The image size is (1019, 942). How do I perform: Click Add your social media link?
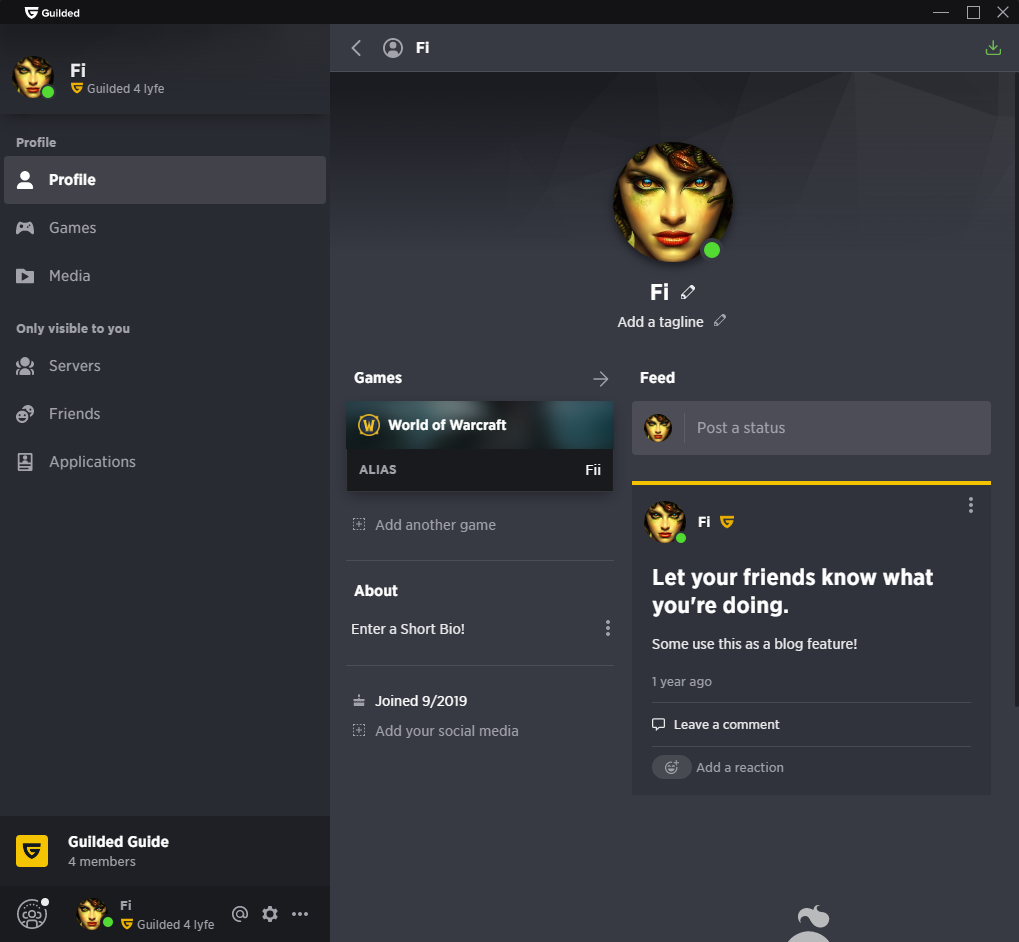(446, 731)
